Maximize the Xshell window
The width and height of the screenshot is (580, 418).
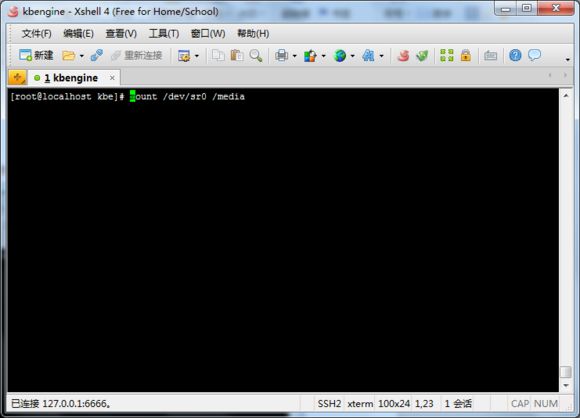point(527,9)
